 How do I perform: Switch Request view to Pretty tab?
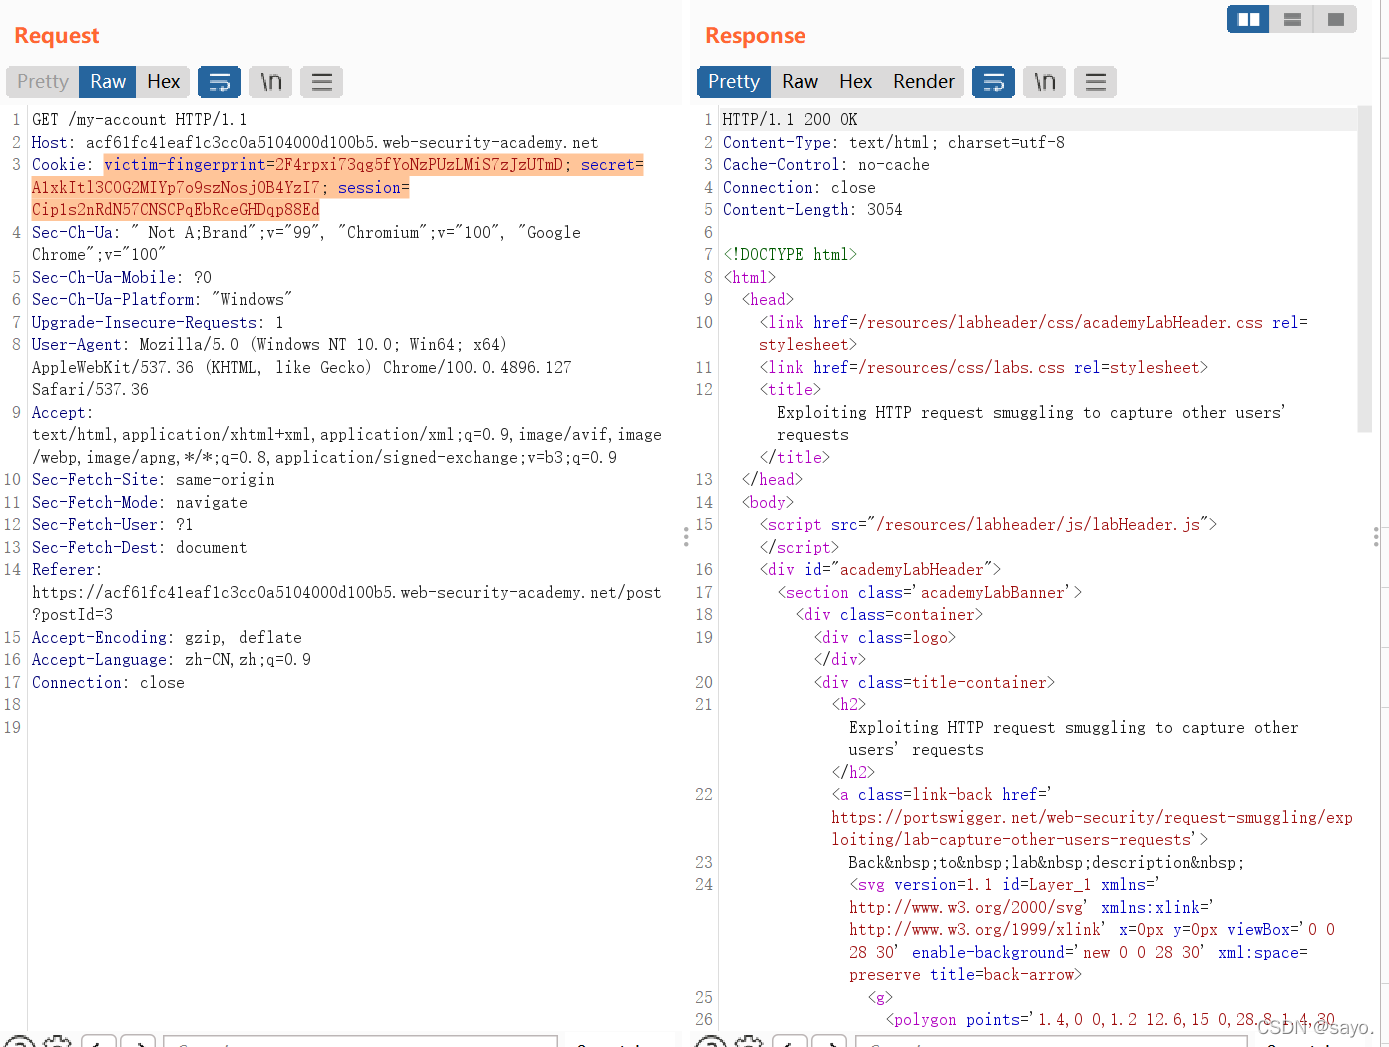(x=43, y=82)
